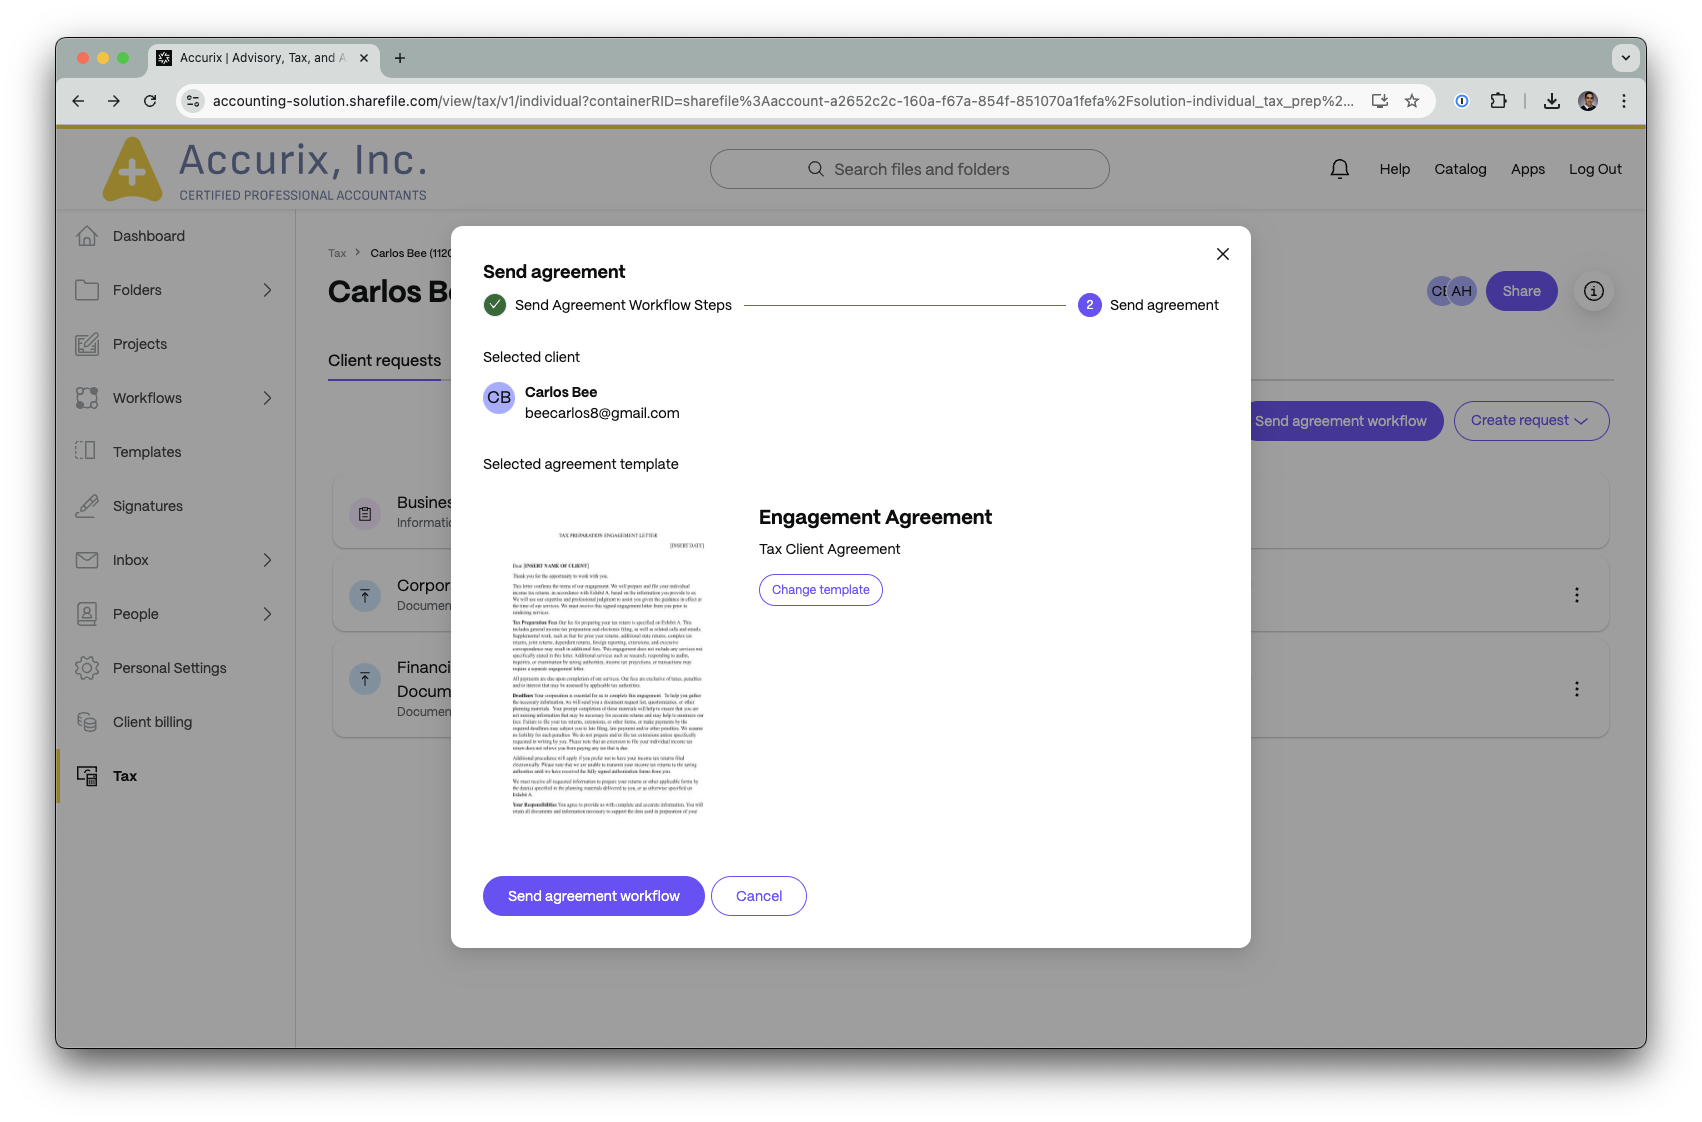Open the Dashboard sidebar item

point(149,236)
